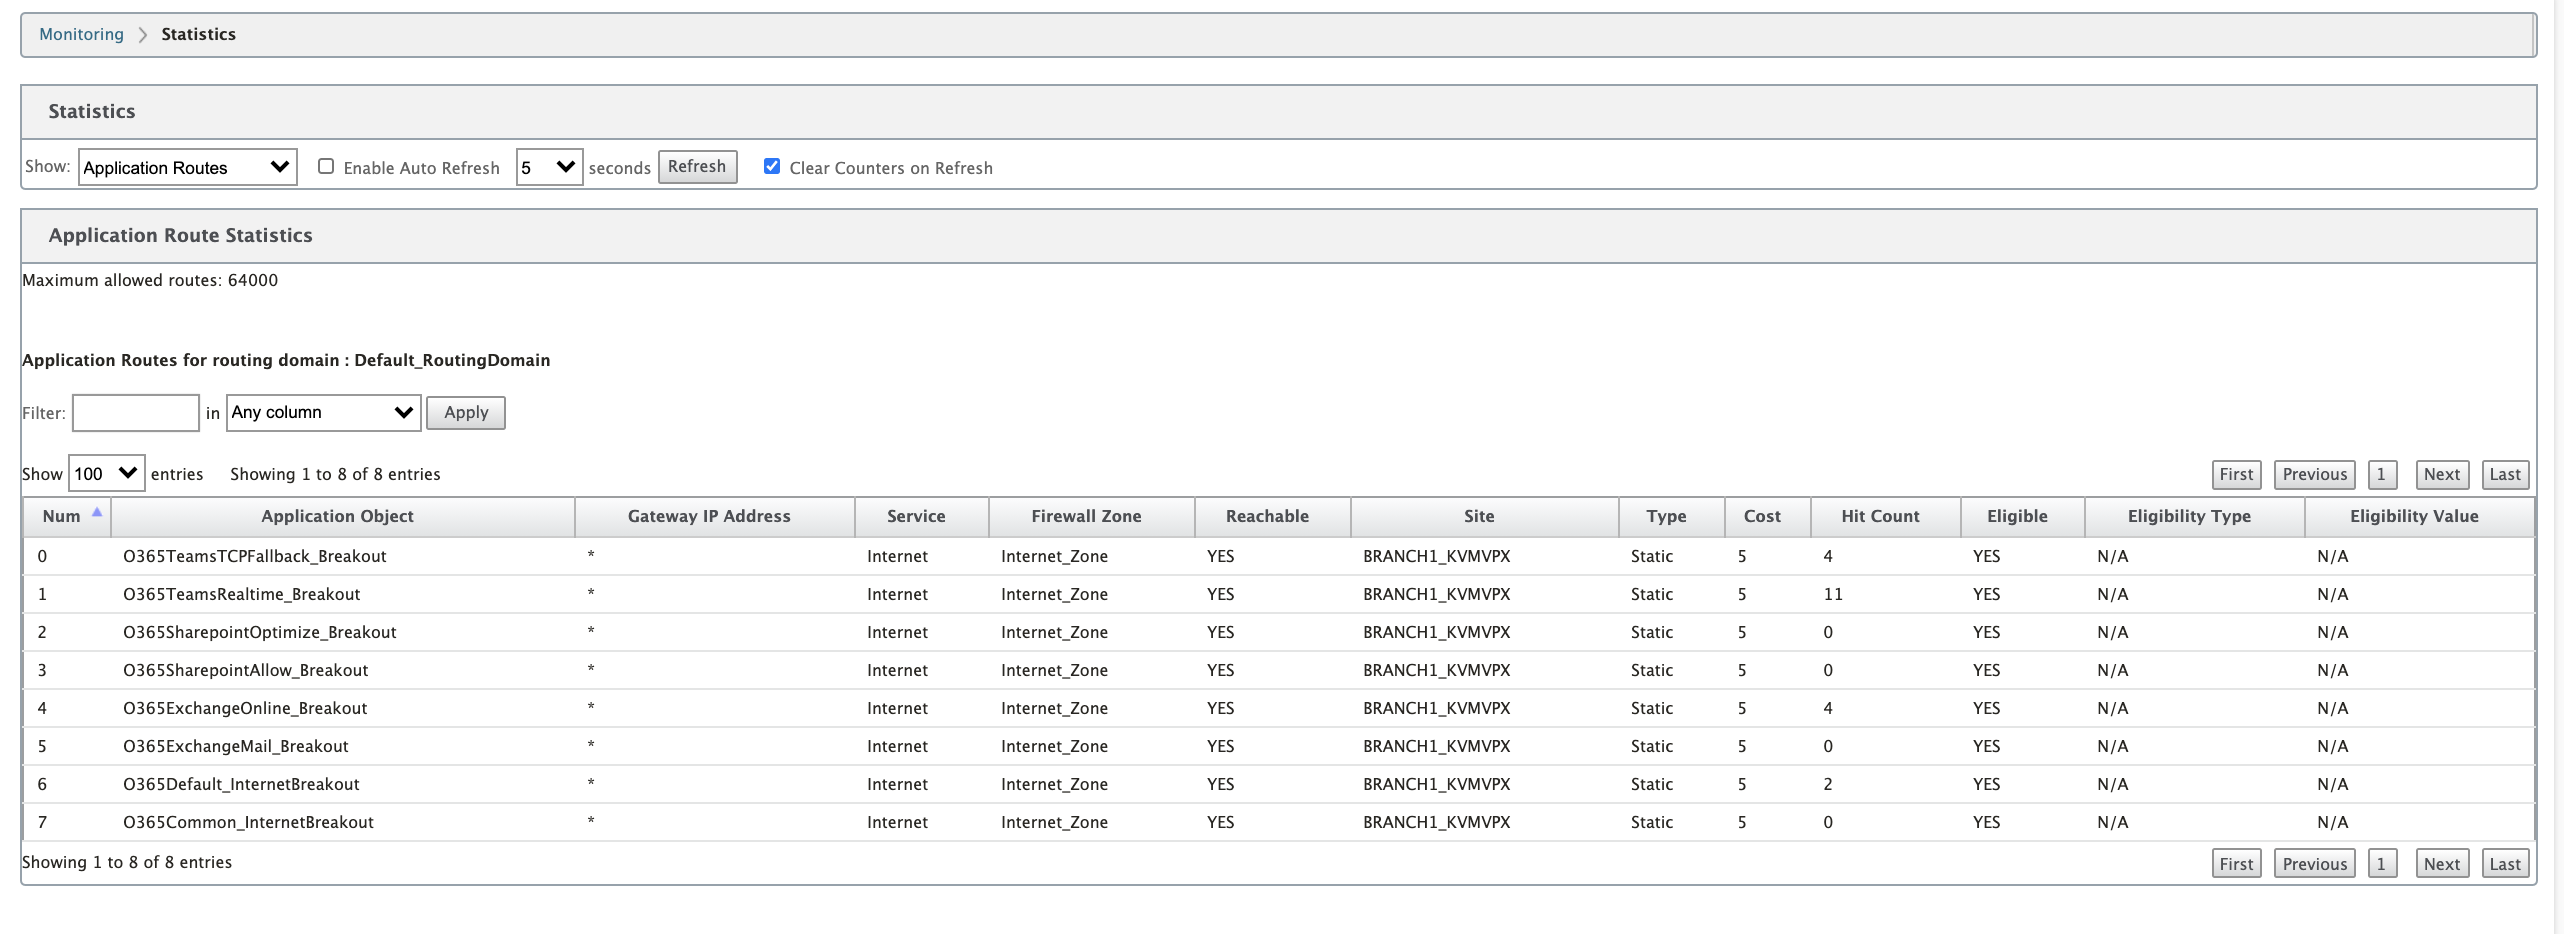Select O365Default_InternetBreakout row text

pyautogui.click(x=241, y=785)
